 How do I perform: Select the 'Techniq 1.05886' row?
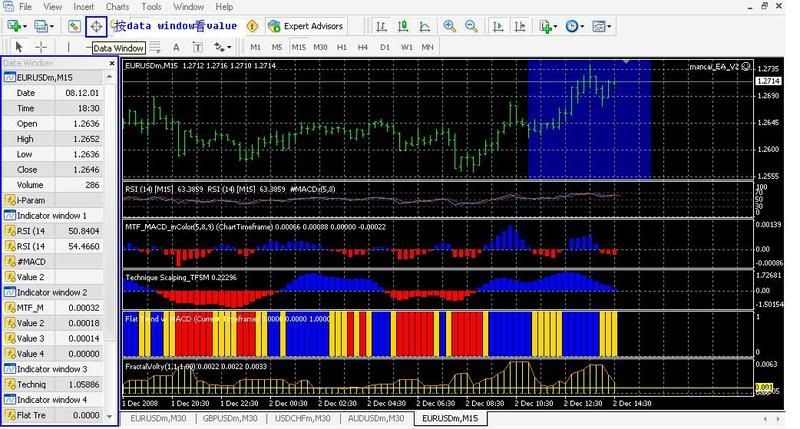pos(53,384)
